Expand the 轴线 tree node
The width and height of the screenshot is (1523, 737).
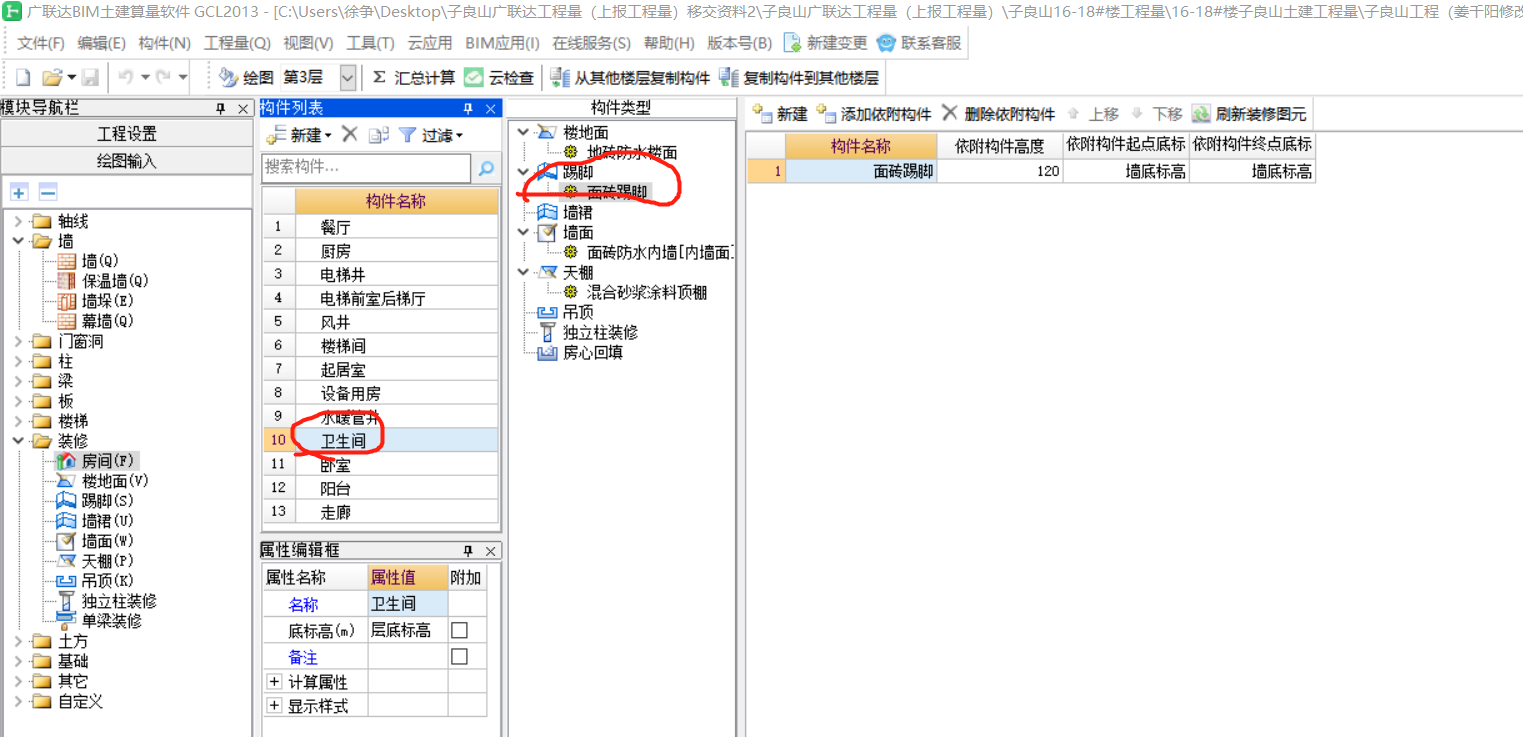point(18,221)
